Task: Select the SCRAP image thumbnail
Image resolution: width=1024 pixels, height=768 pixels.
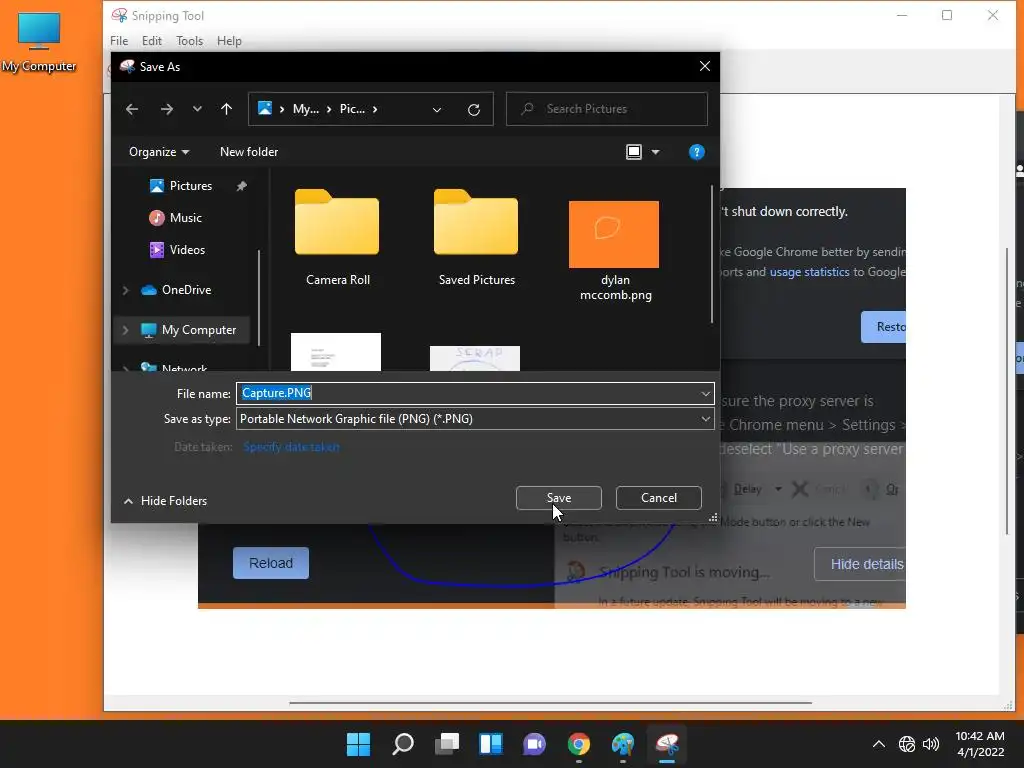Action: click(x=475, y=359)
